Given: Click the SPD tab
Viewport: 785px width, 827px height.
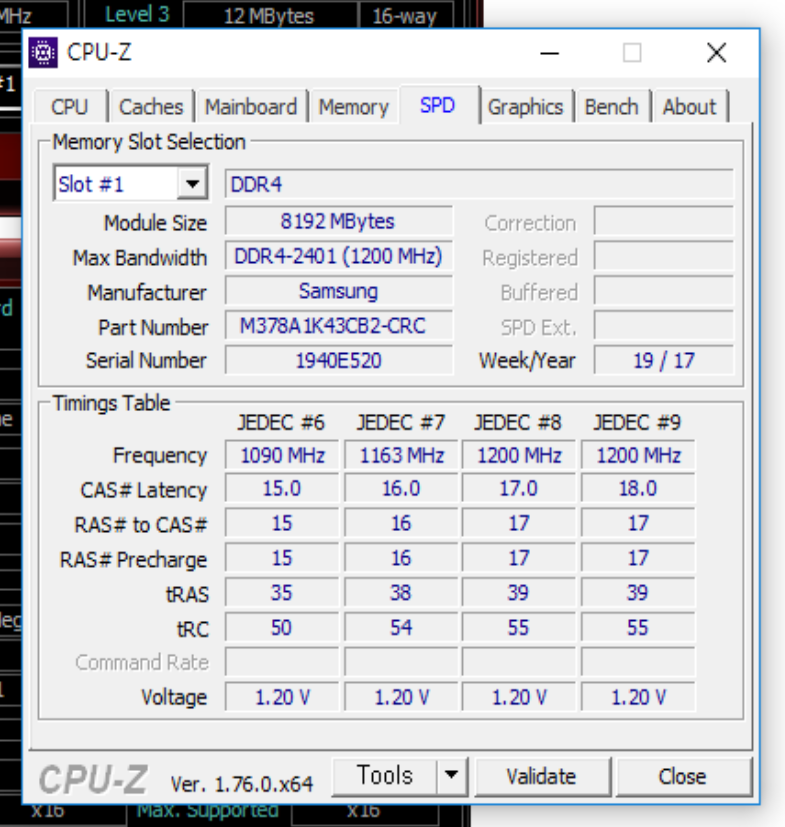Looking at the screenshot, I should pos(438,105).
